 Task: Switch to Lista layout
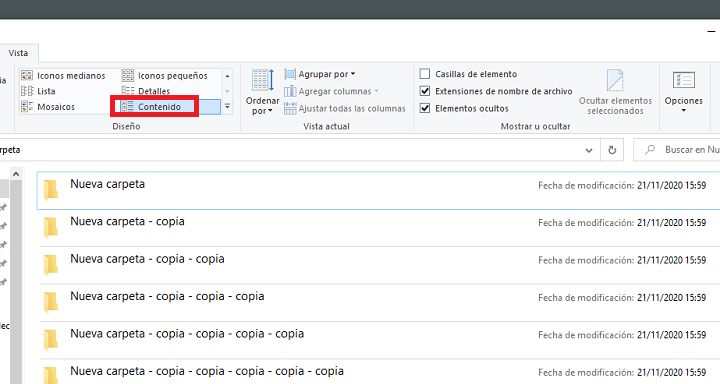[39, 91]
